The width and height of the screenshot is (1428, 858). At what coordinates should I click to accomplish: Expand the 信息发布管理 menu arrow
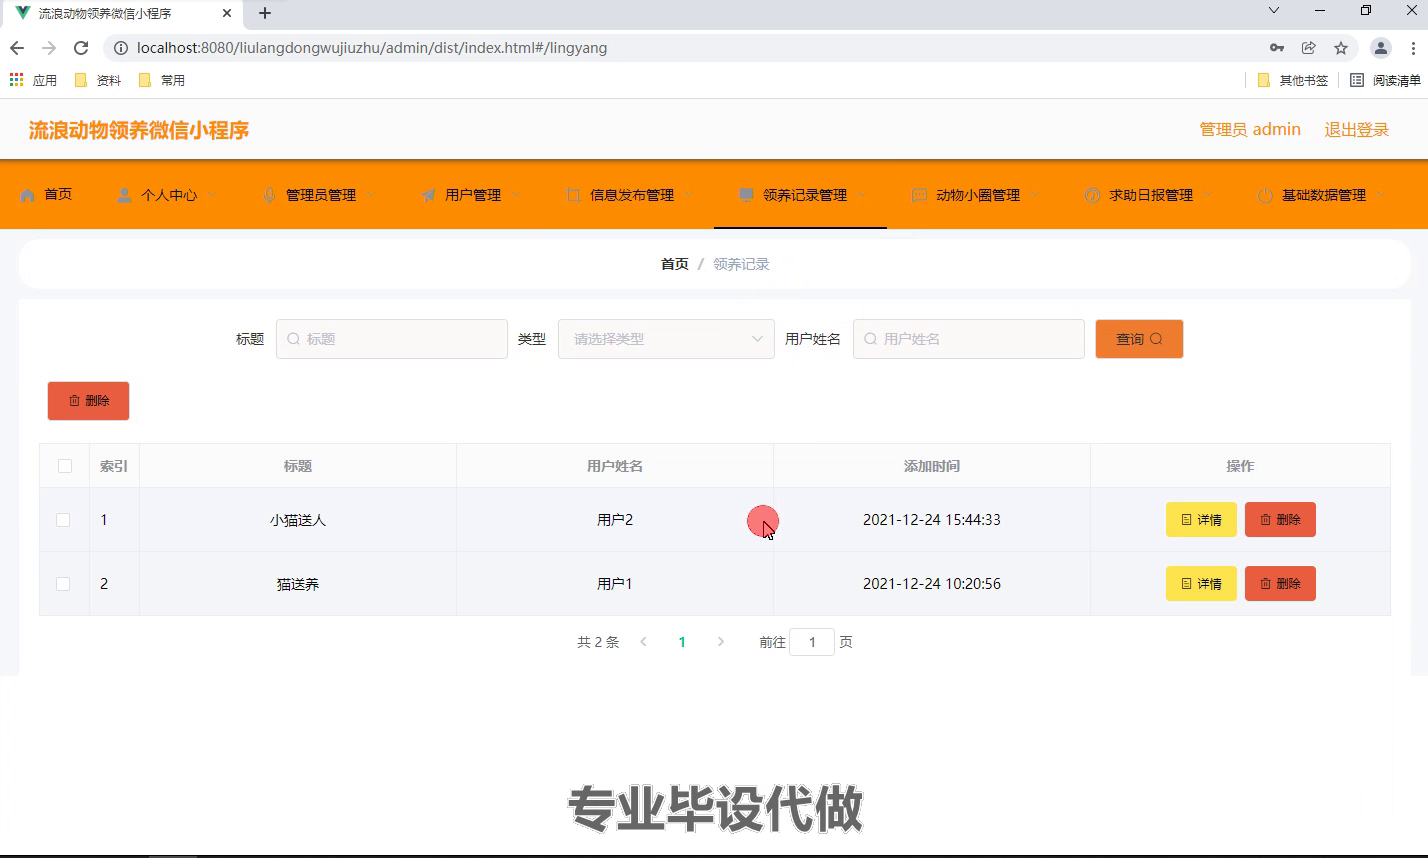point(688,195)
